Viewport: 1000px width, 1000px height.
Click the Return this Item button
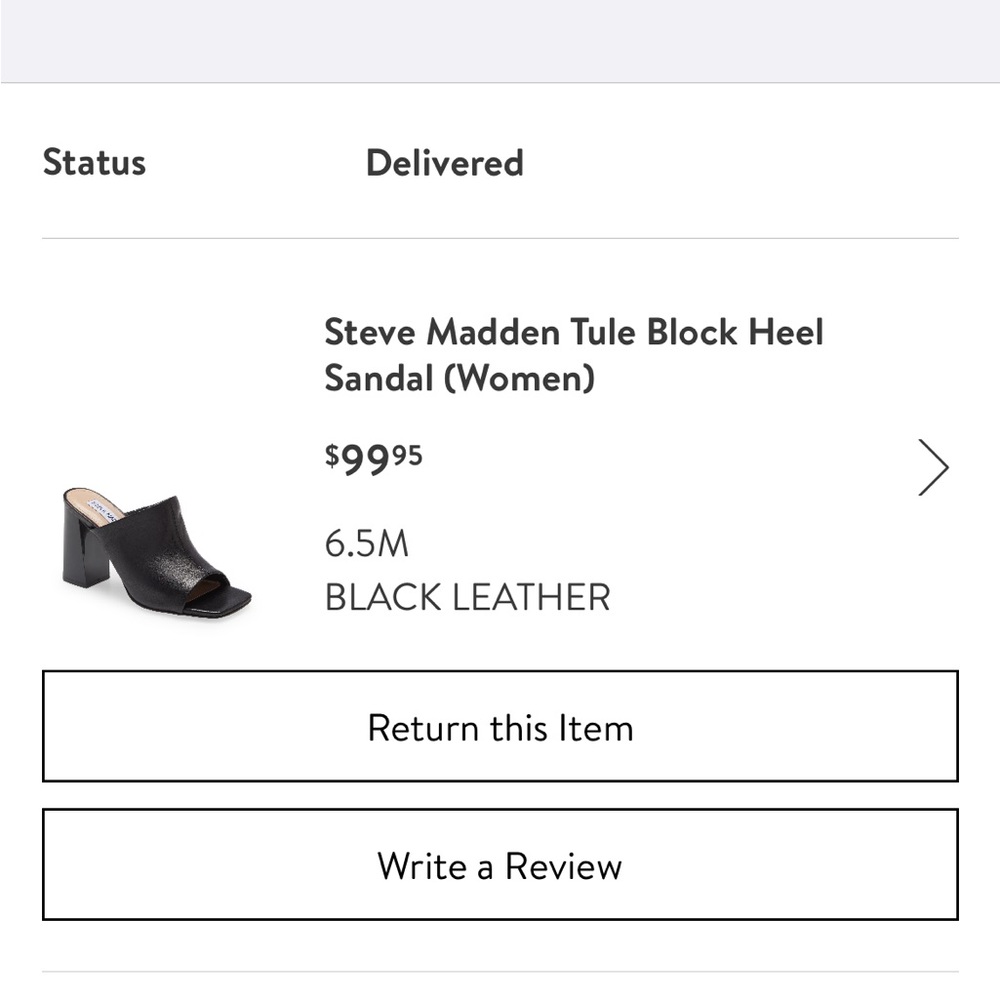pos(500,727)
